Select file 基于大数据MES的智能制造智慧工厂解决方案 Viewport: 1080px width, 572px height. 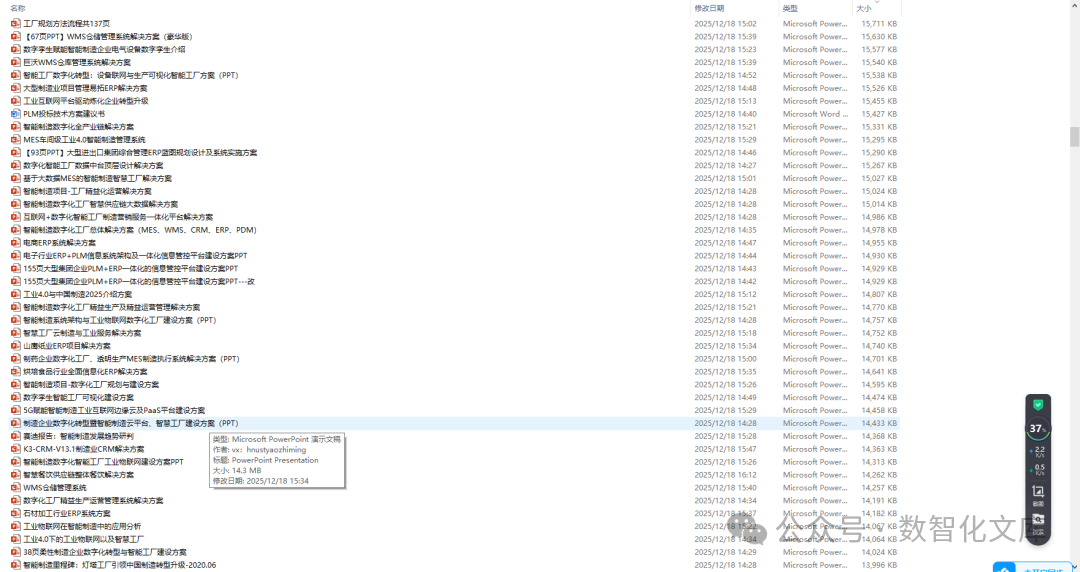[x=97, y=178]
